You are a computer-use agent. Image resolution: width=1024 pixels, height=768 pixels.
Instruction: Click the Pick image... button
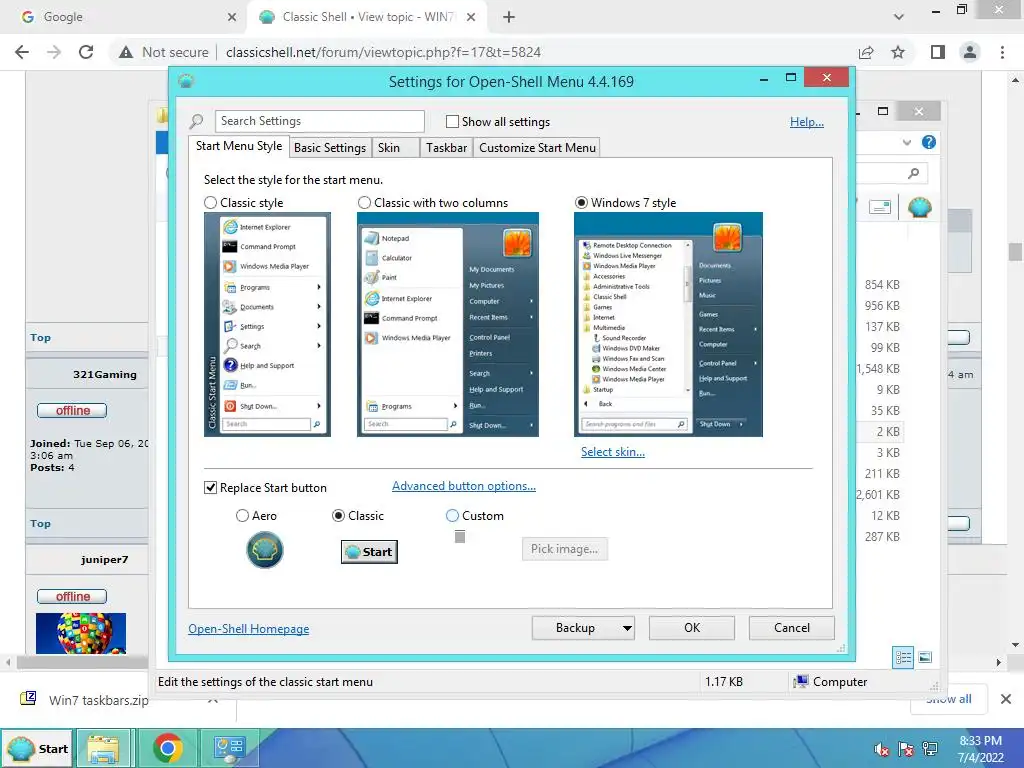coord(564,549)
